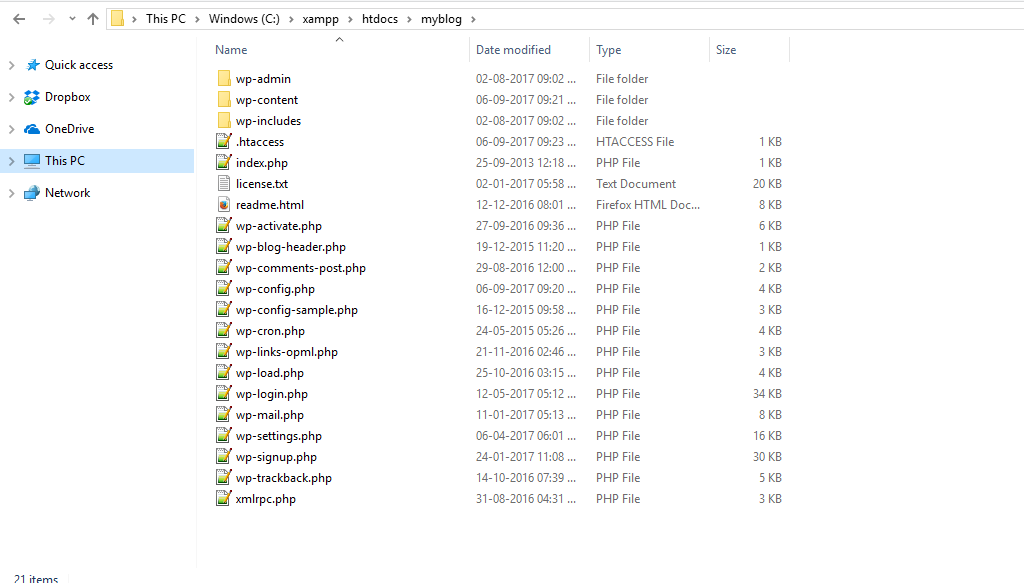Click the Back navigation arrow
This screenshot has height=583, width=1024.
point(19,19)
